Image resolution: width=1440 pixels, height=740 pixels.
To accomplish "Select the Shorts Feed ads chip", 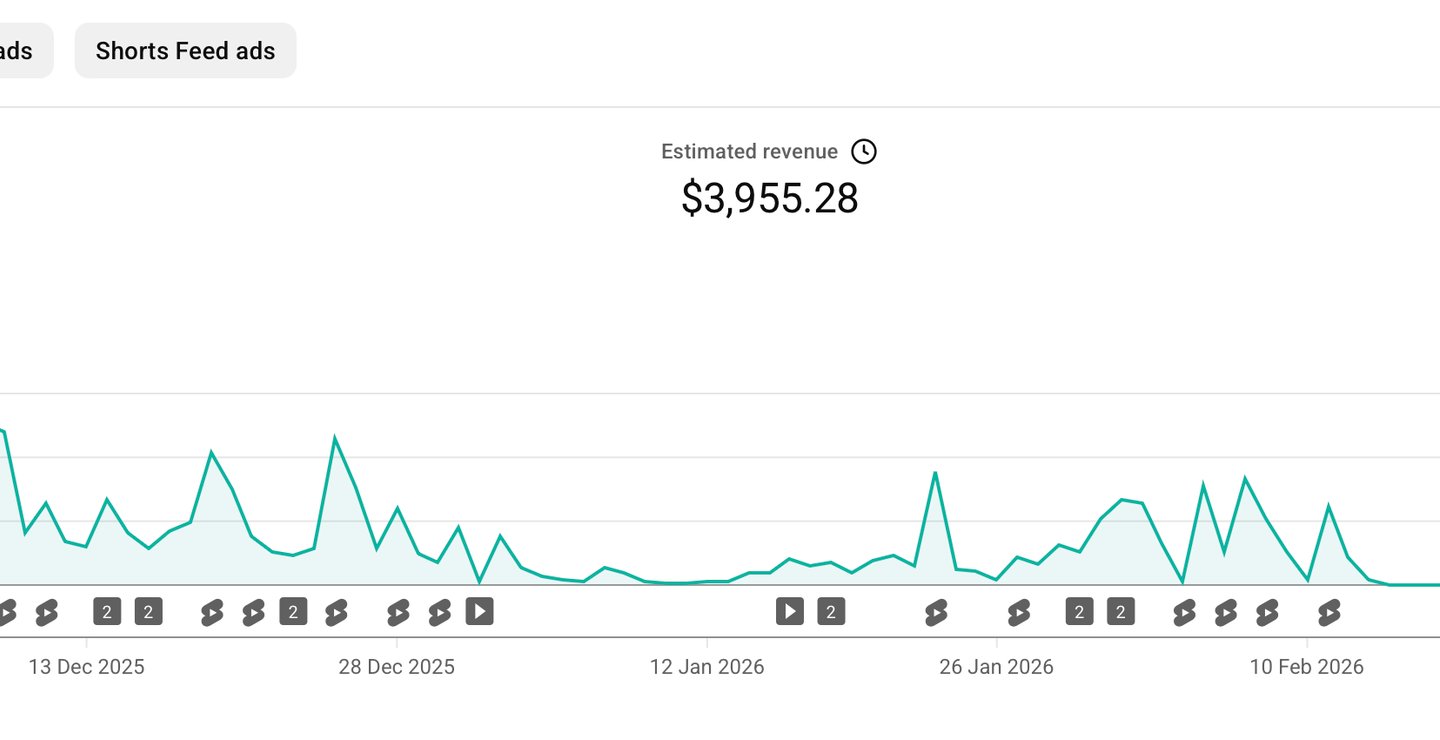I will tap(185, 51).
